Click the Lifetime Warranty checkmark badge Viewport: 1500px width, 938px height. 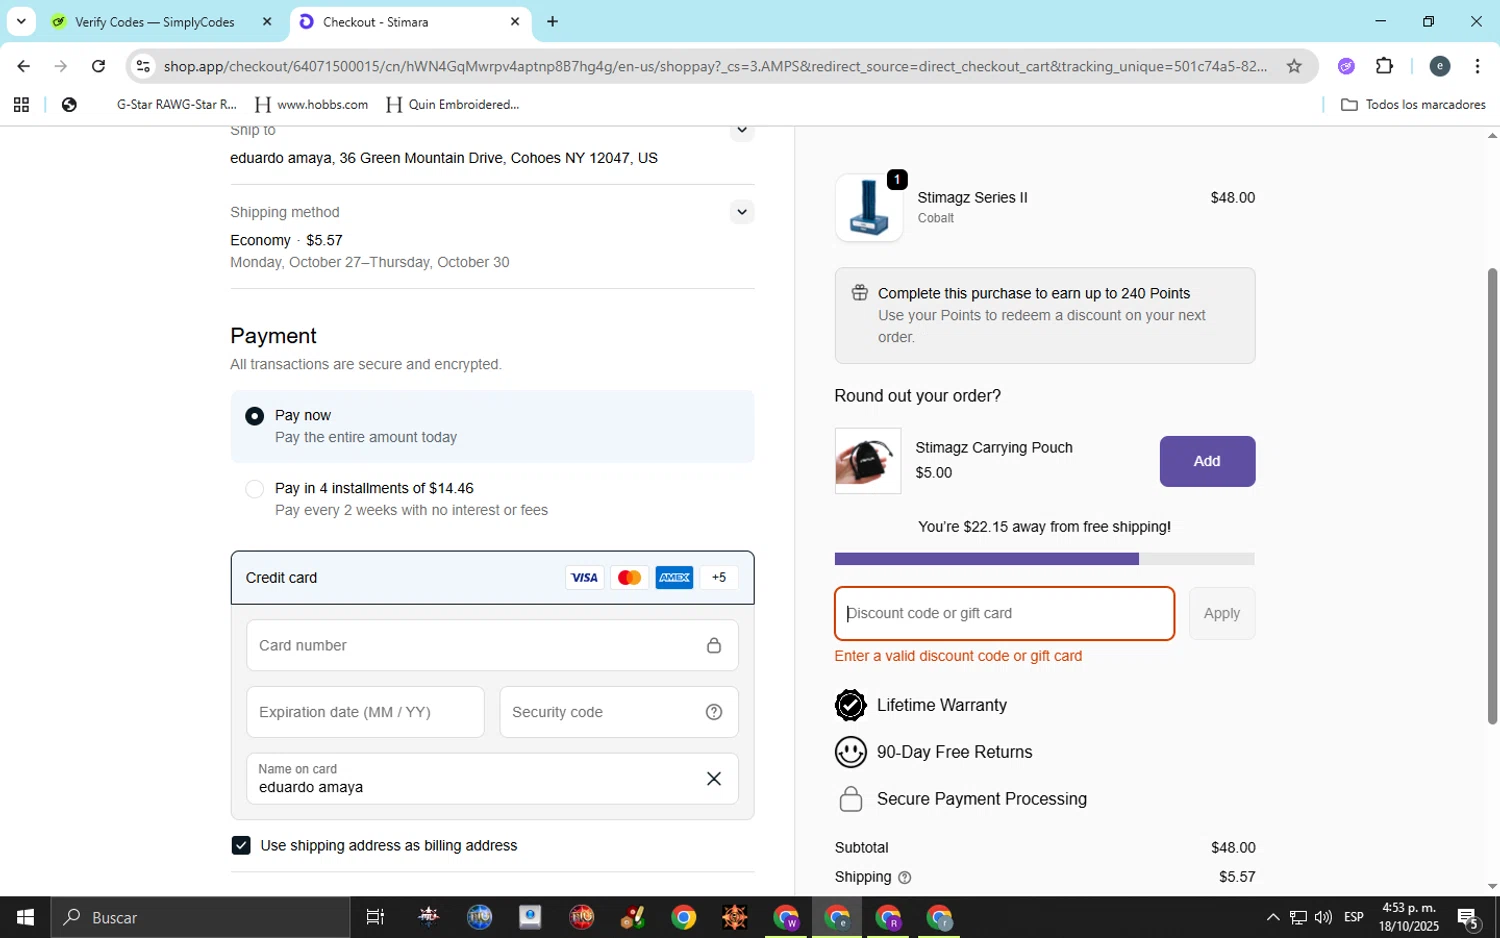850,705
